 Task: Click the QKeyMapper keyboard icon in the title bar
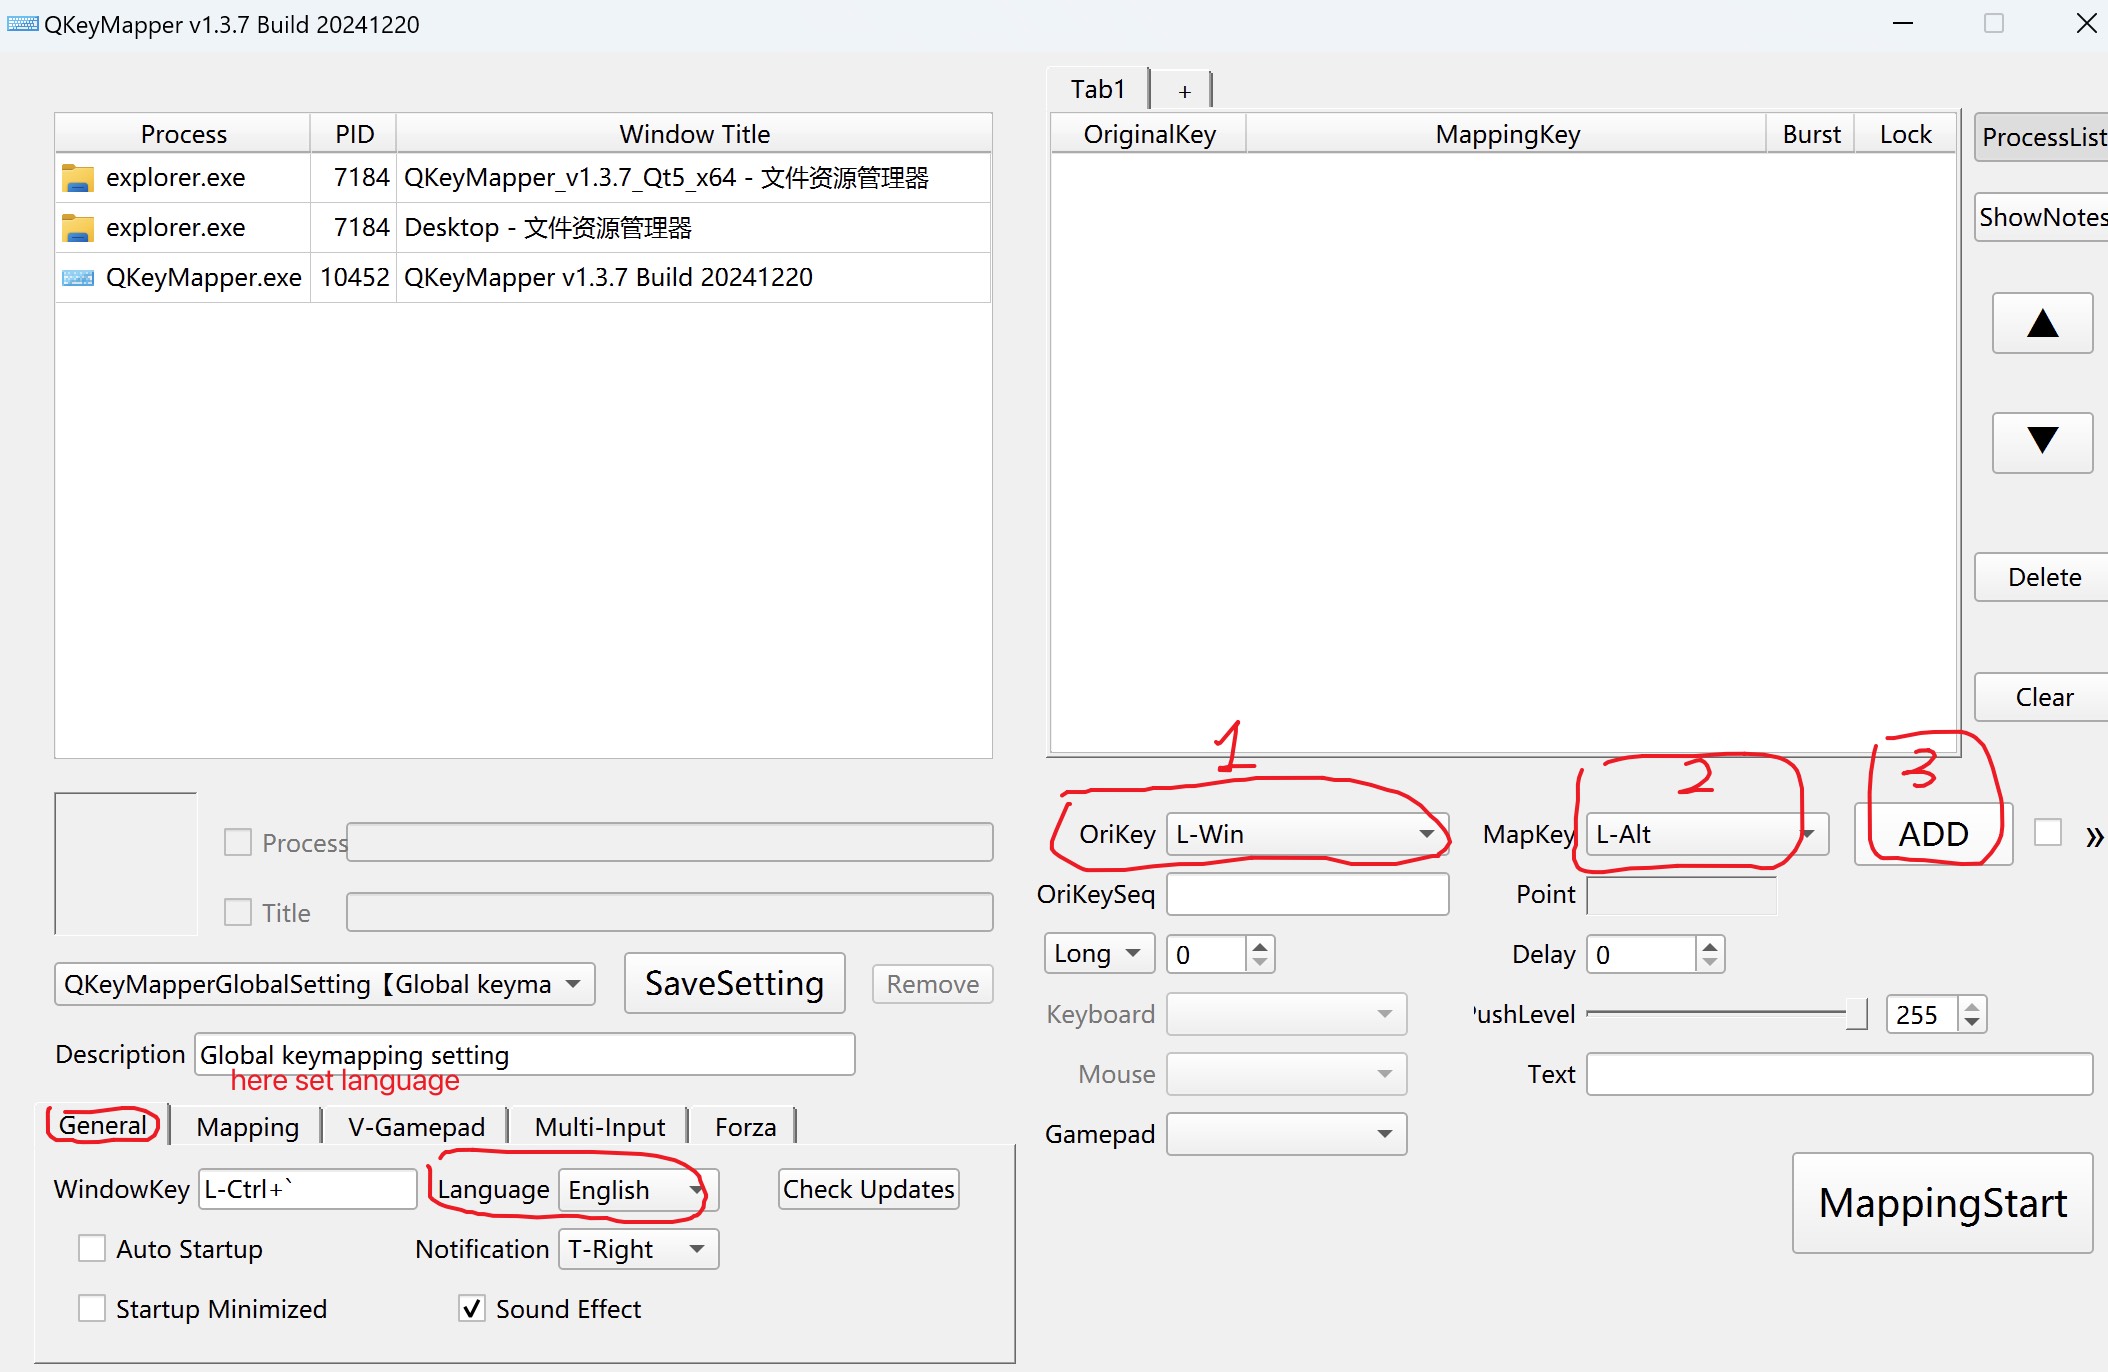(x=21, y=23)
